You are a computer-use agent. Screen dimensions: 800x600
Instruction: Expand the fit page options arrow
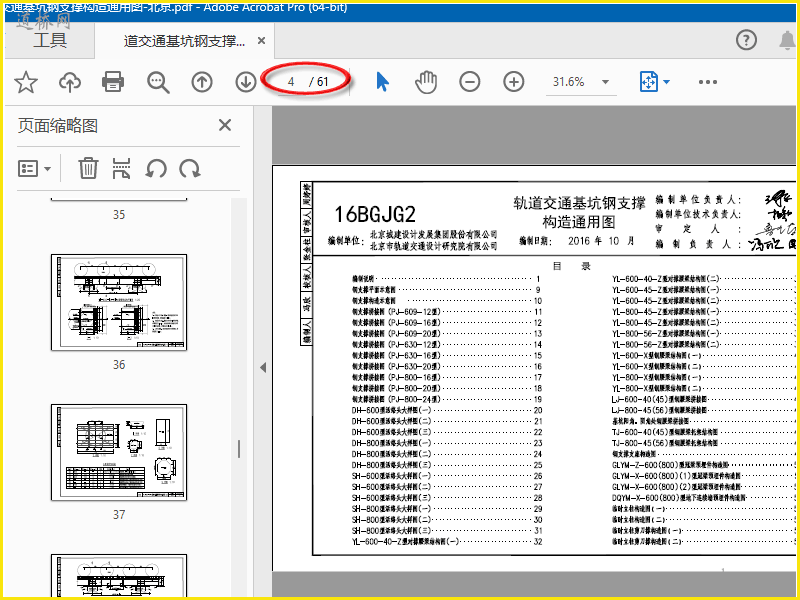tap(666, 82)
